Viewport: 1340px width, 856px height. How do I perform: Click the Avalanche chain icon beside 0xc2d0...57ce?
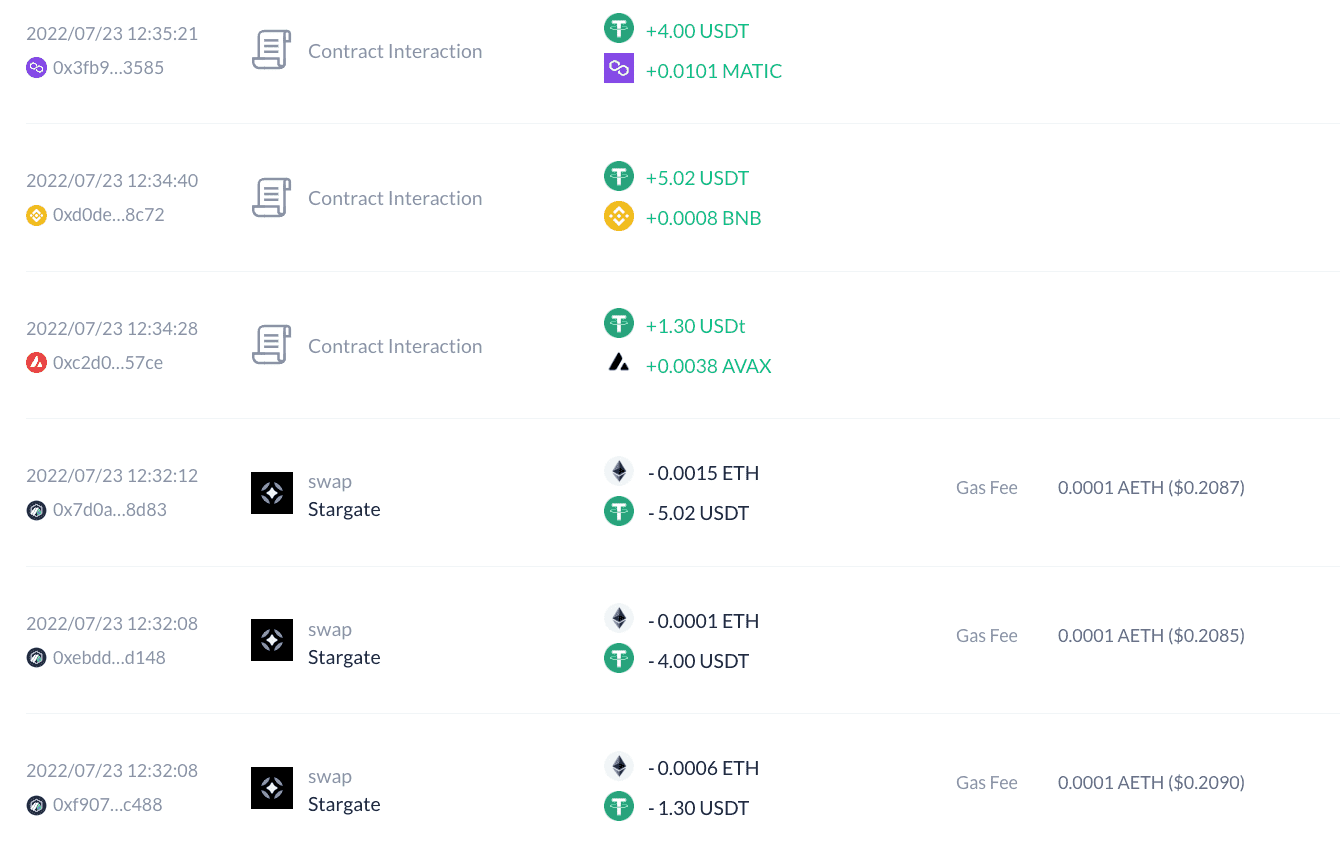pos(36,362)
